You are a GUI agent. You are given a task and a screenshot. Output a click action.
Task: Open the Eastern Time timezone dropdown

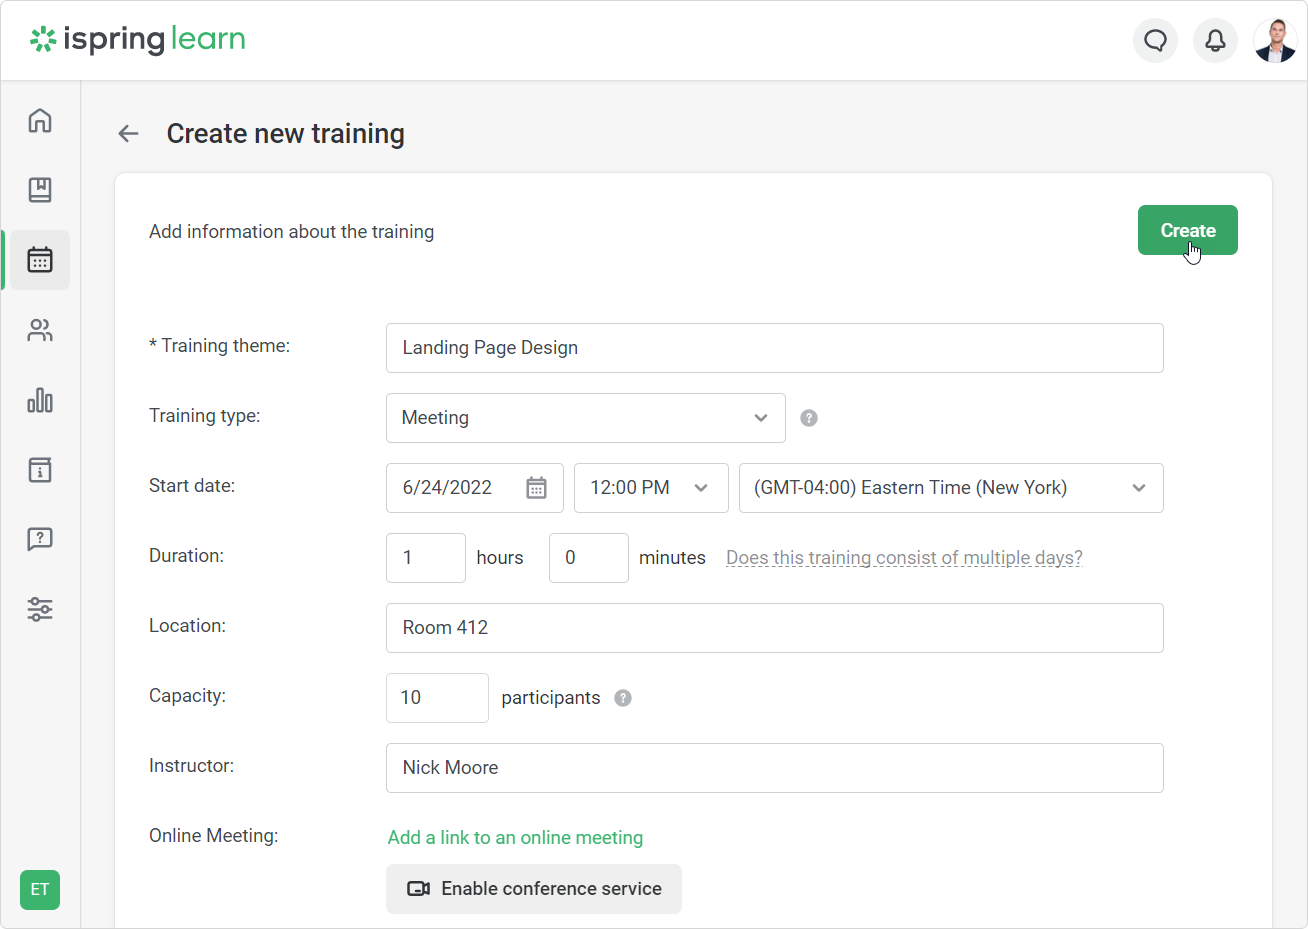coord(951,488)
